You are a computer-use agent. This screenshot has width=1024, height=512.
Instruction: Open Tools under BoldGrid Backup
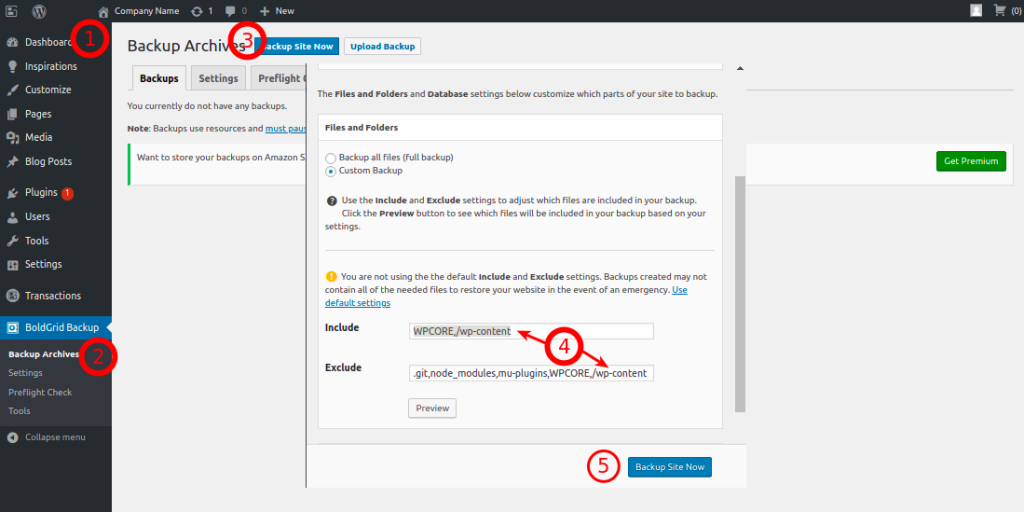[x=20, y=411]
